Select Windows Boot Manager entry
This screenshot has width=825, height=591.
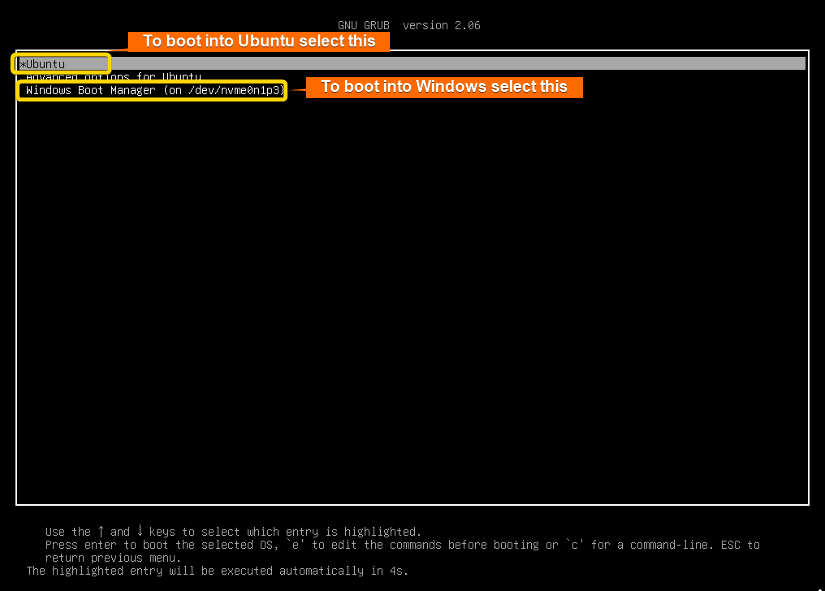pyautogui.click(x=155, y=90)
